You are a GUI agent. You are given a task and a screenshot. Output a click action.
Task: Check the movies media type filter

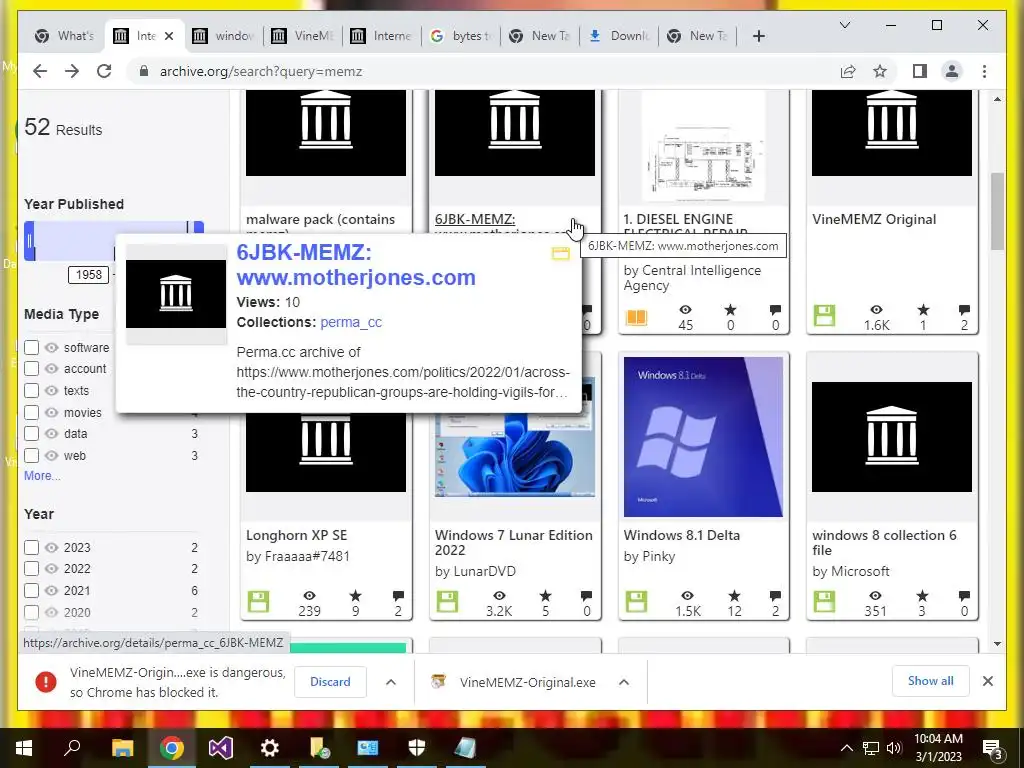[31, 413]
